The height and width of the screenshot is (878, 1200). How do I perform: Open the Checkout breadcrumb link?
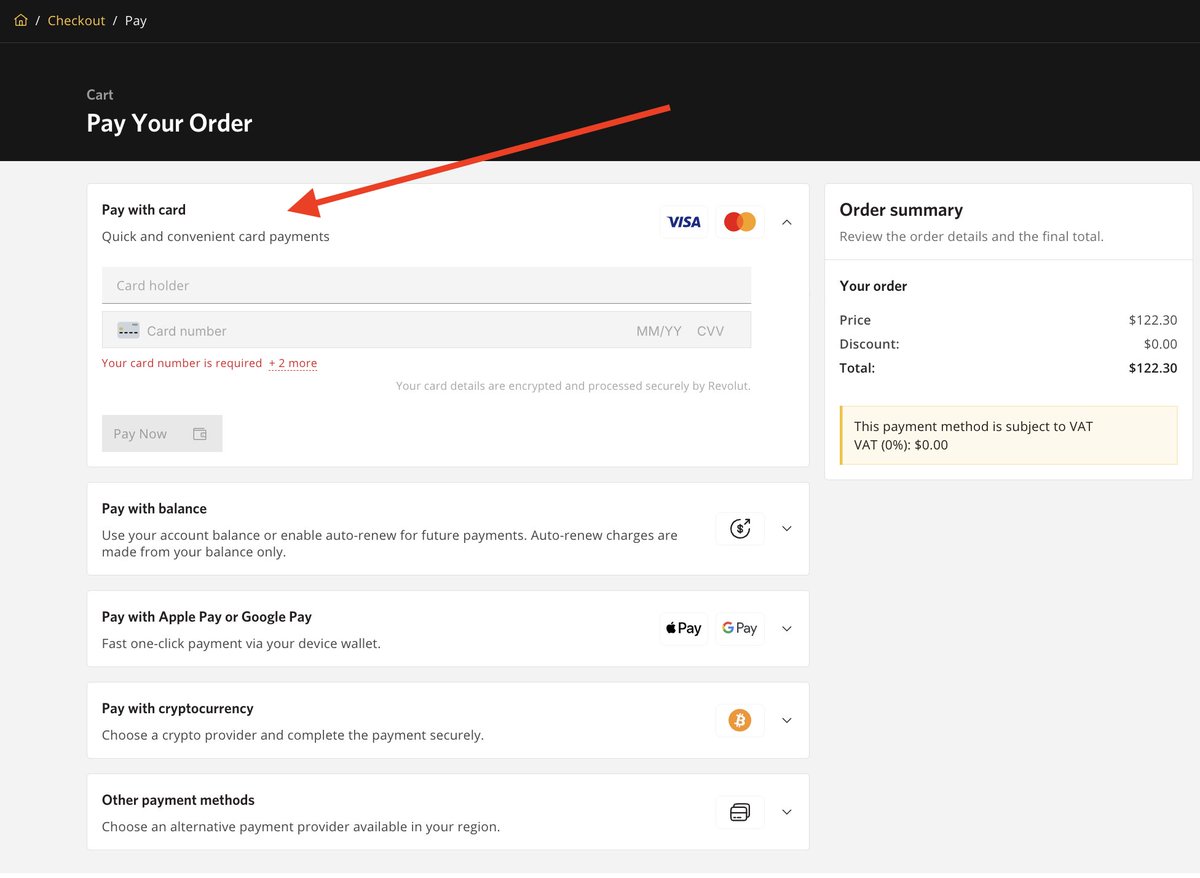click(76, 20)
